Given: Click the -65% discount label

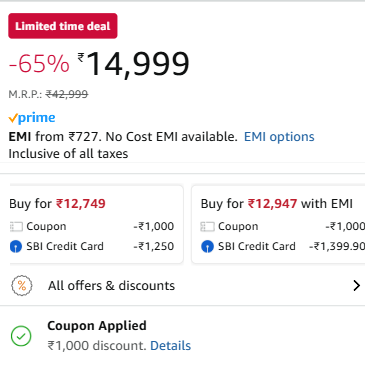Looking at the screenshot, I should 39,63.
